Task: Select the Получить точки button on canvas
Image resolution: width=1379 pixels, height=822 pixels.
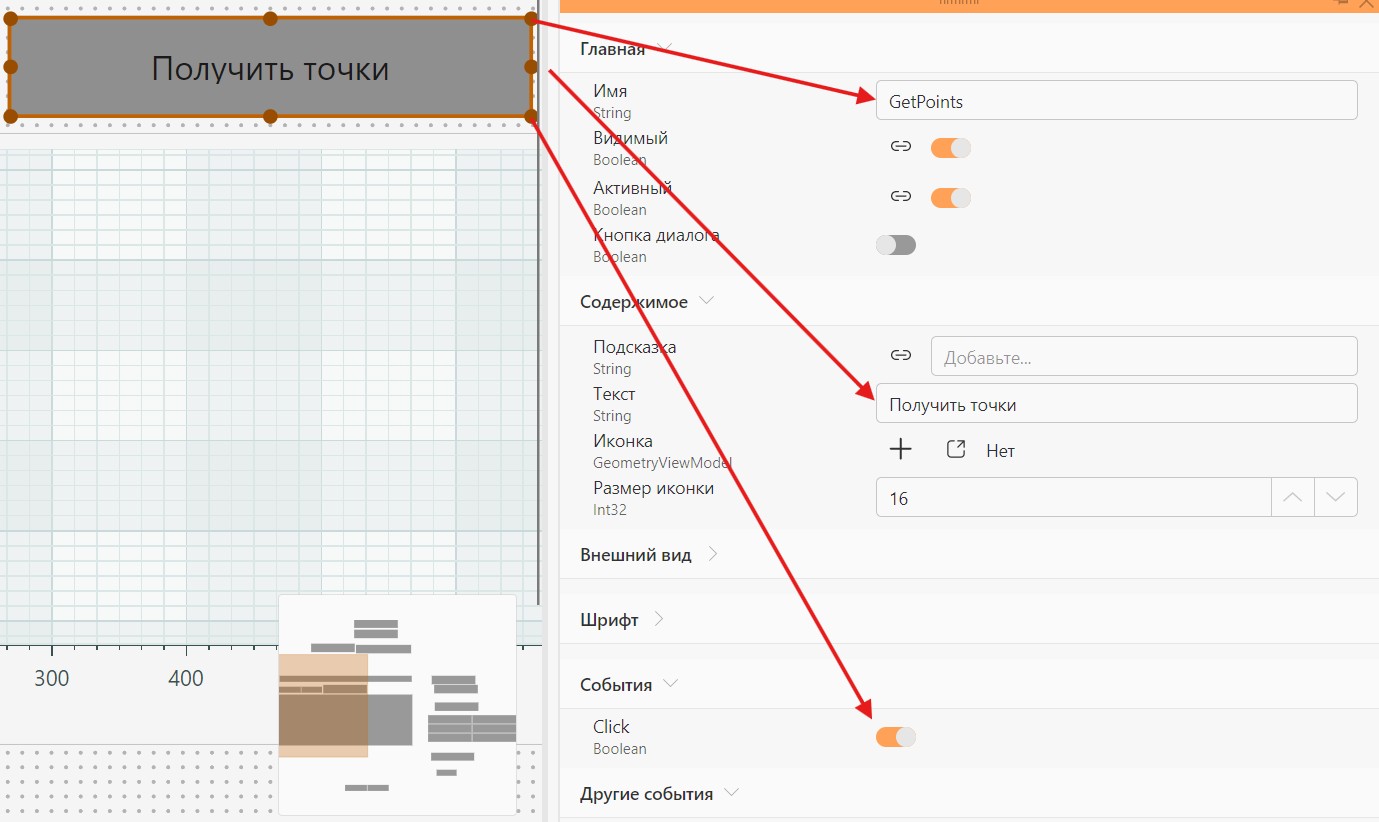Action: (x=270, y=67)
